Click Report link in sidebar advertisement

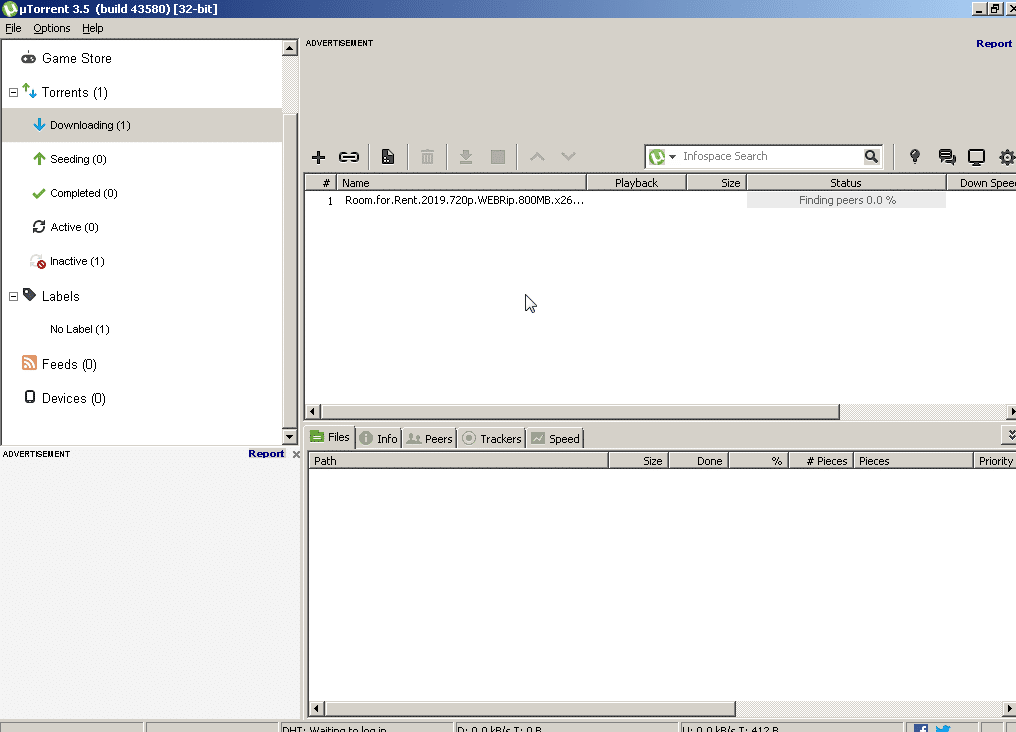point(266,453)
